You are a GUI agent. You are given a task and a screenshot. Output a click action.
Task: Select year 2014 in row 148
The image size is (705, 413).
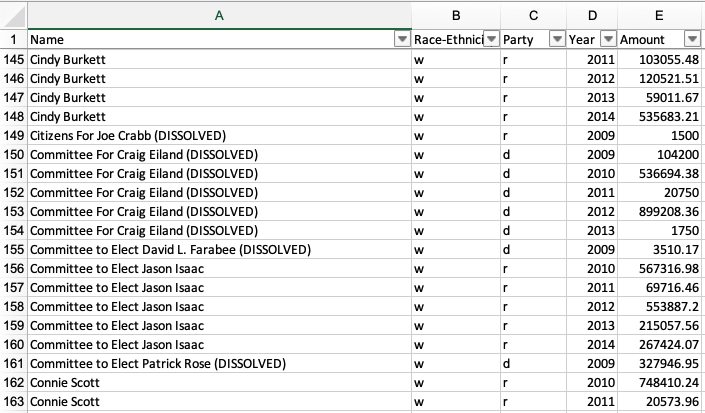coord(592,116)
